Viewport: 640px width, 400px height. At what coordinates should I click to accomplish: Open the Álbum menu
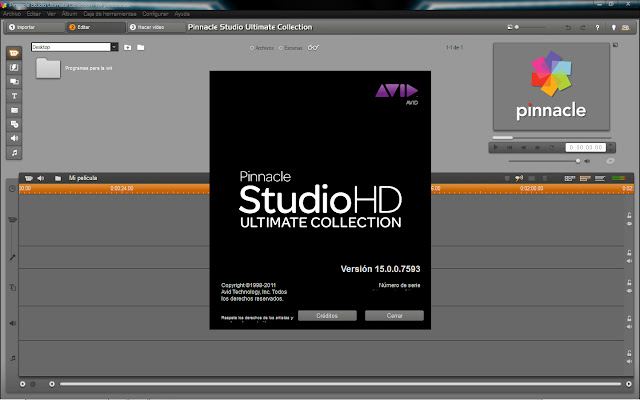coord(69,14)
